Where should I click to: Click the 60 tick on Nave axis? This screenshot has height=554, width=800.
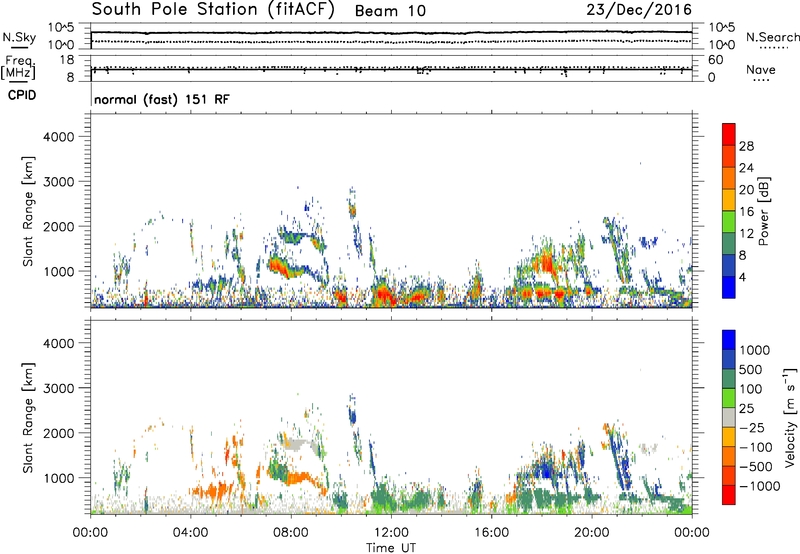[x=715, y=60]
